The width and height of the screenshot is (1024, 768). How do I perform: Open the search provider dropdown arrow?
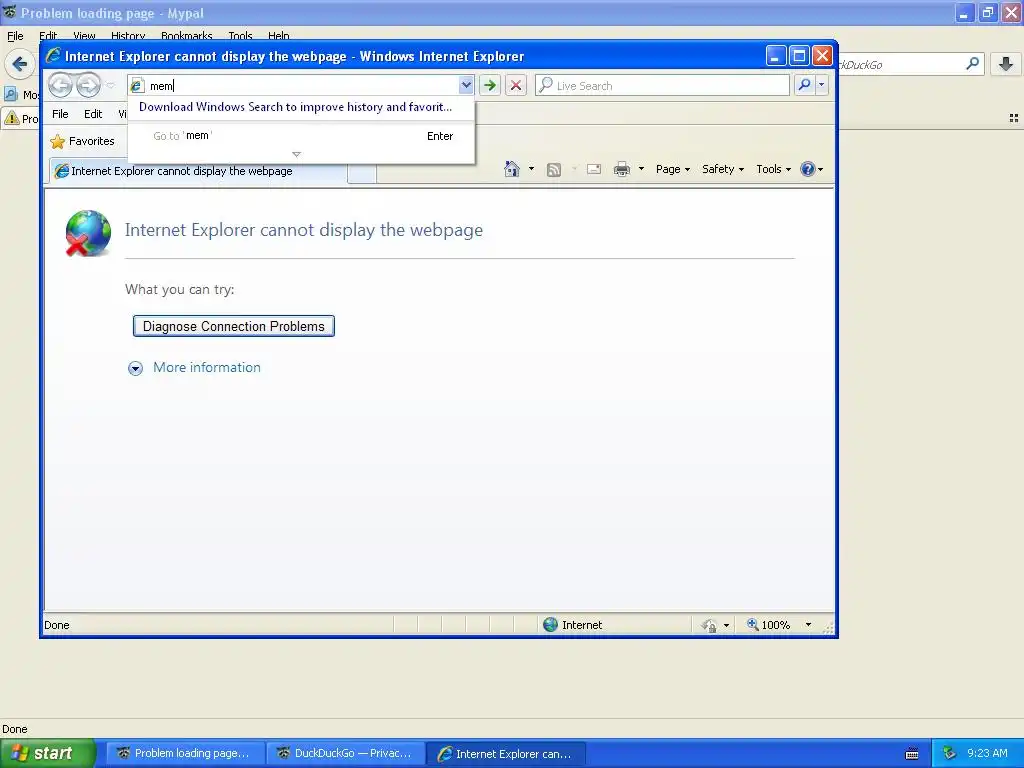coord(822,85)
